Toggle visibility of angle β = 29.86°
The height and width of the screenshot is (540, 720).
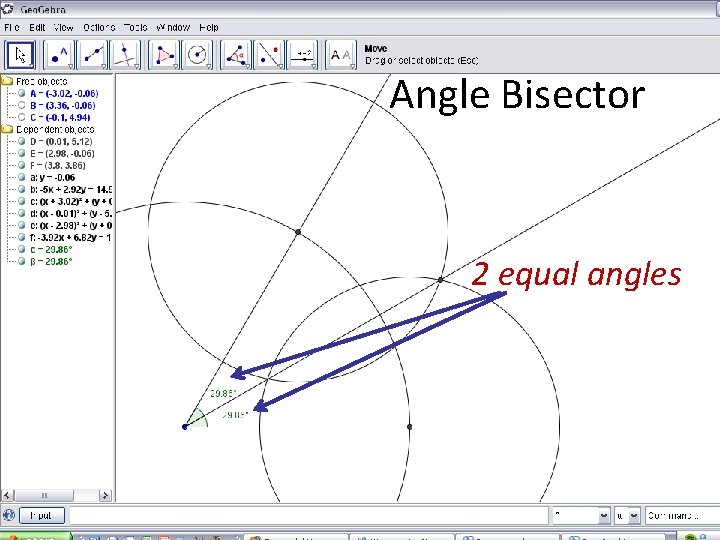coord(21,261)
